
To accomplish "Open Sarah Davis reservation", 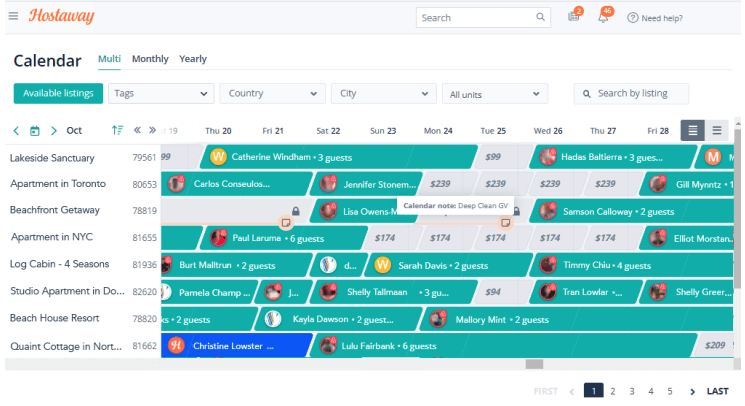I will (449, 265).
